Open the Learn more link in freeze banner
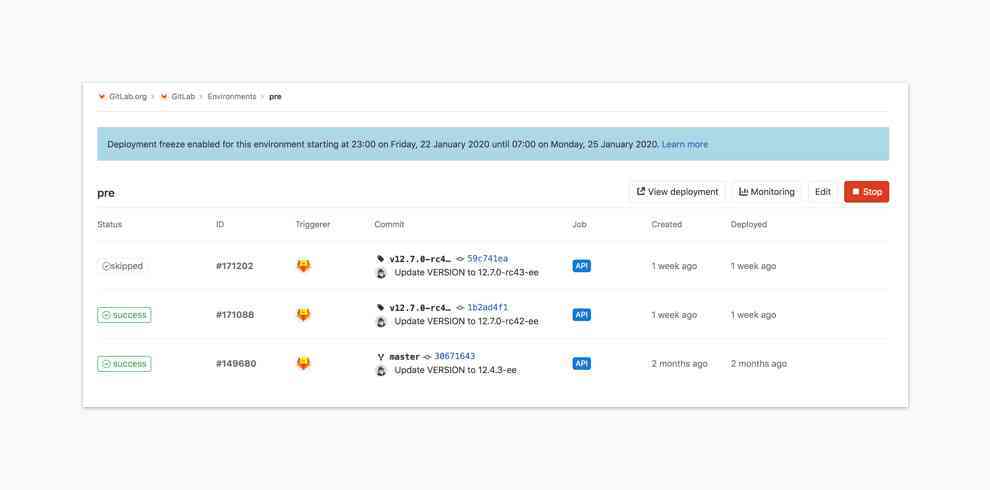The width and height of the screenshot is (990, 490). (x=684, y=144)
